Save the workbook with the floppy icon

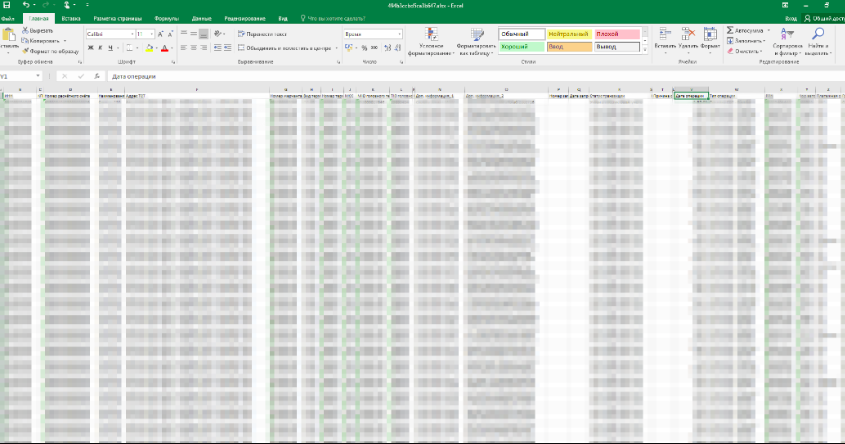pyautogui.click(x=7, y=5)
